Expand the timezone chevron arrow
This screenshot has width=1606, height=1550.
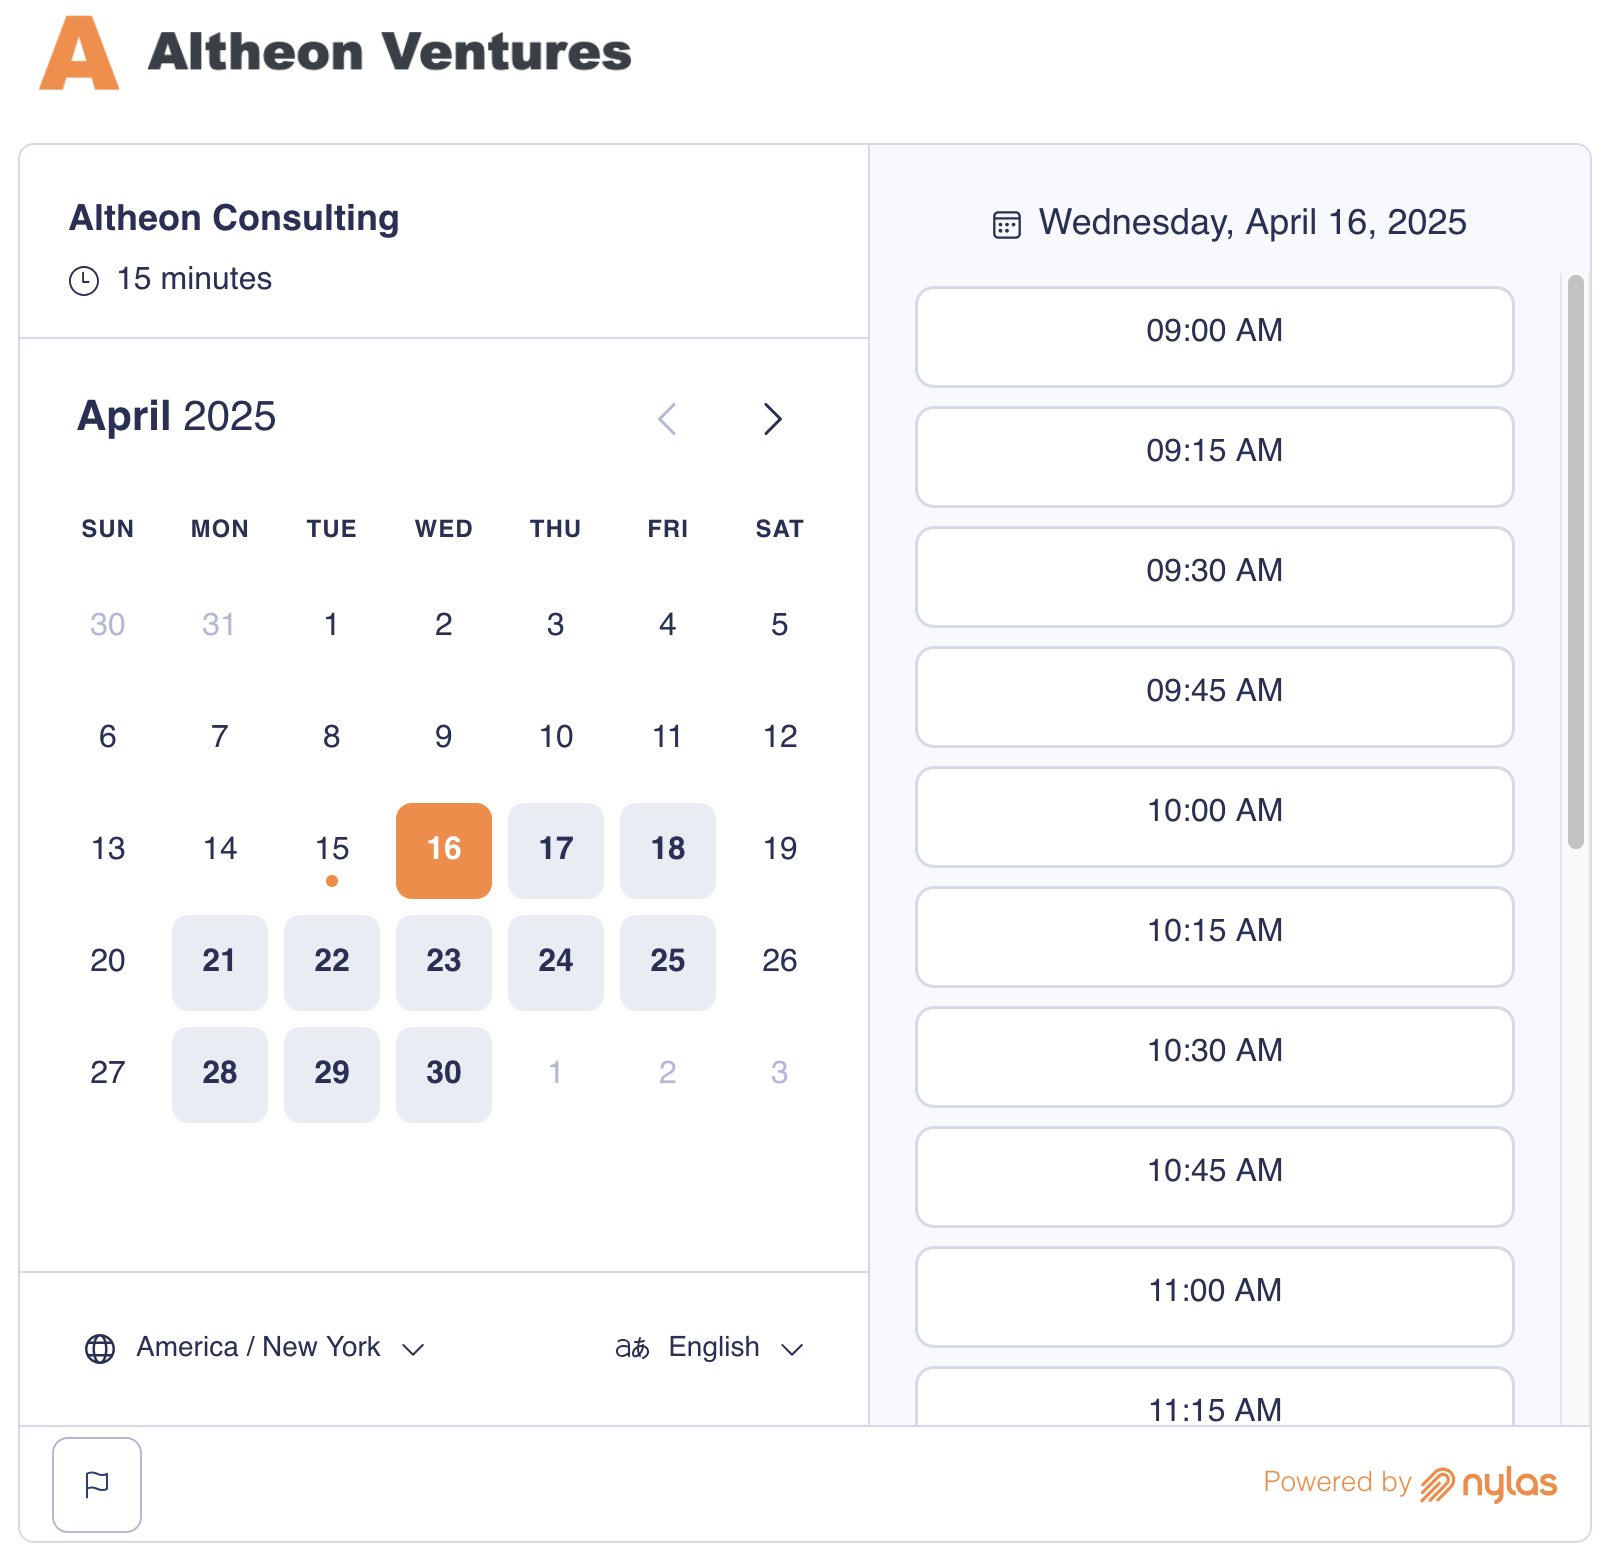point(416,1349)
